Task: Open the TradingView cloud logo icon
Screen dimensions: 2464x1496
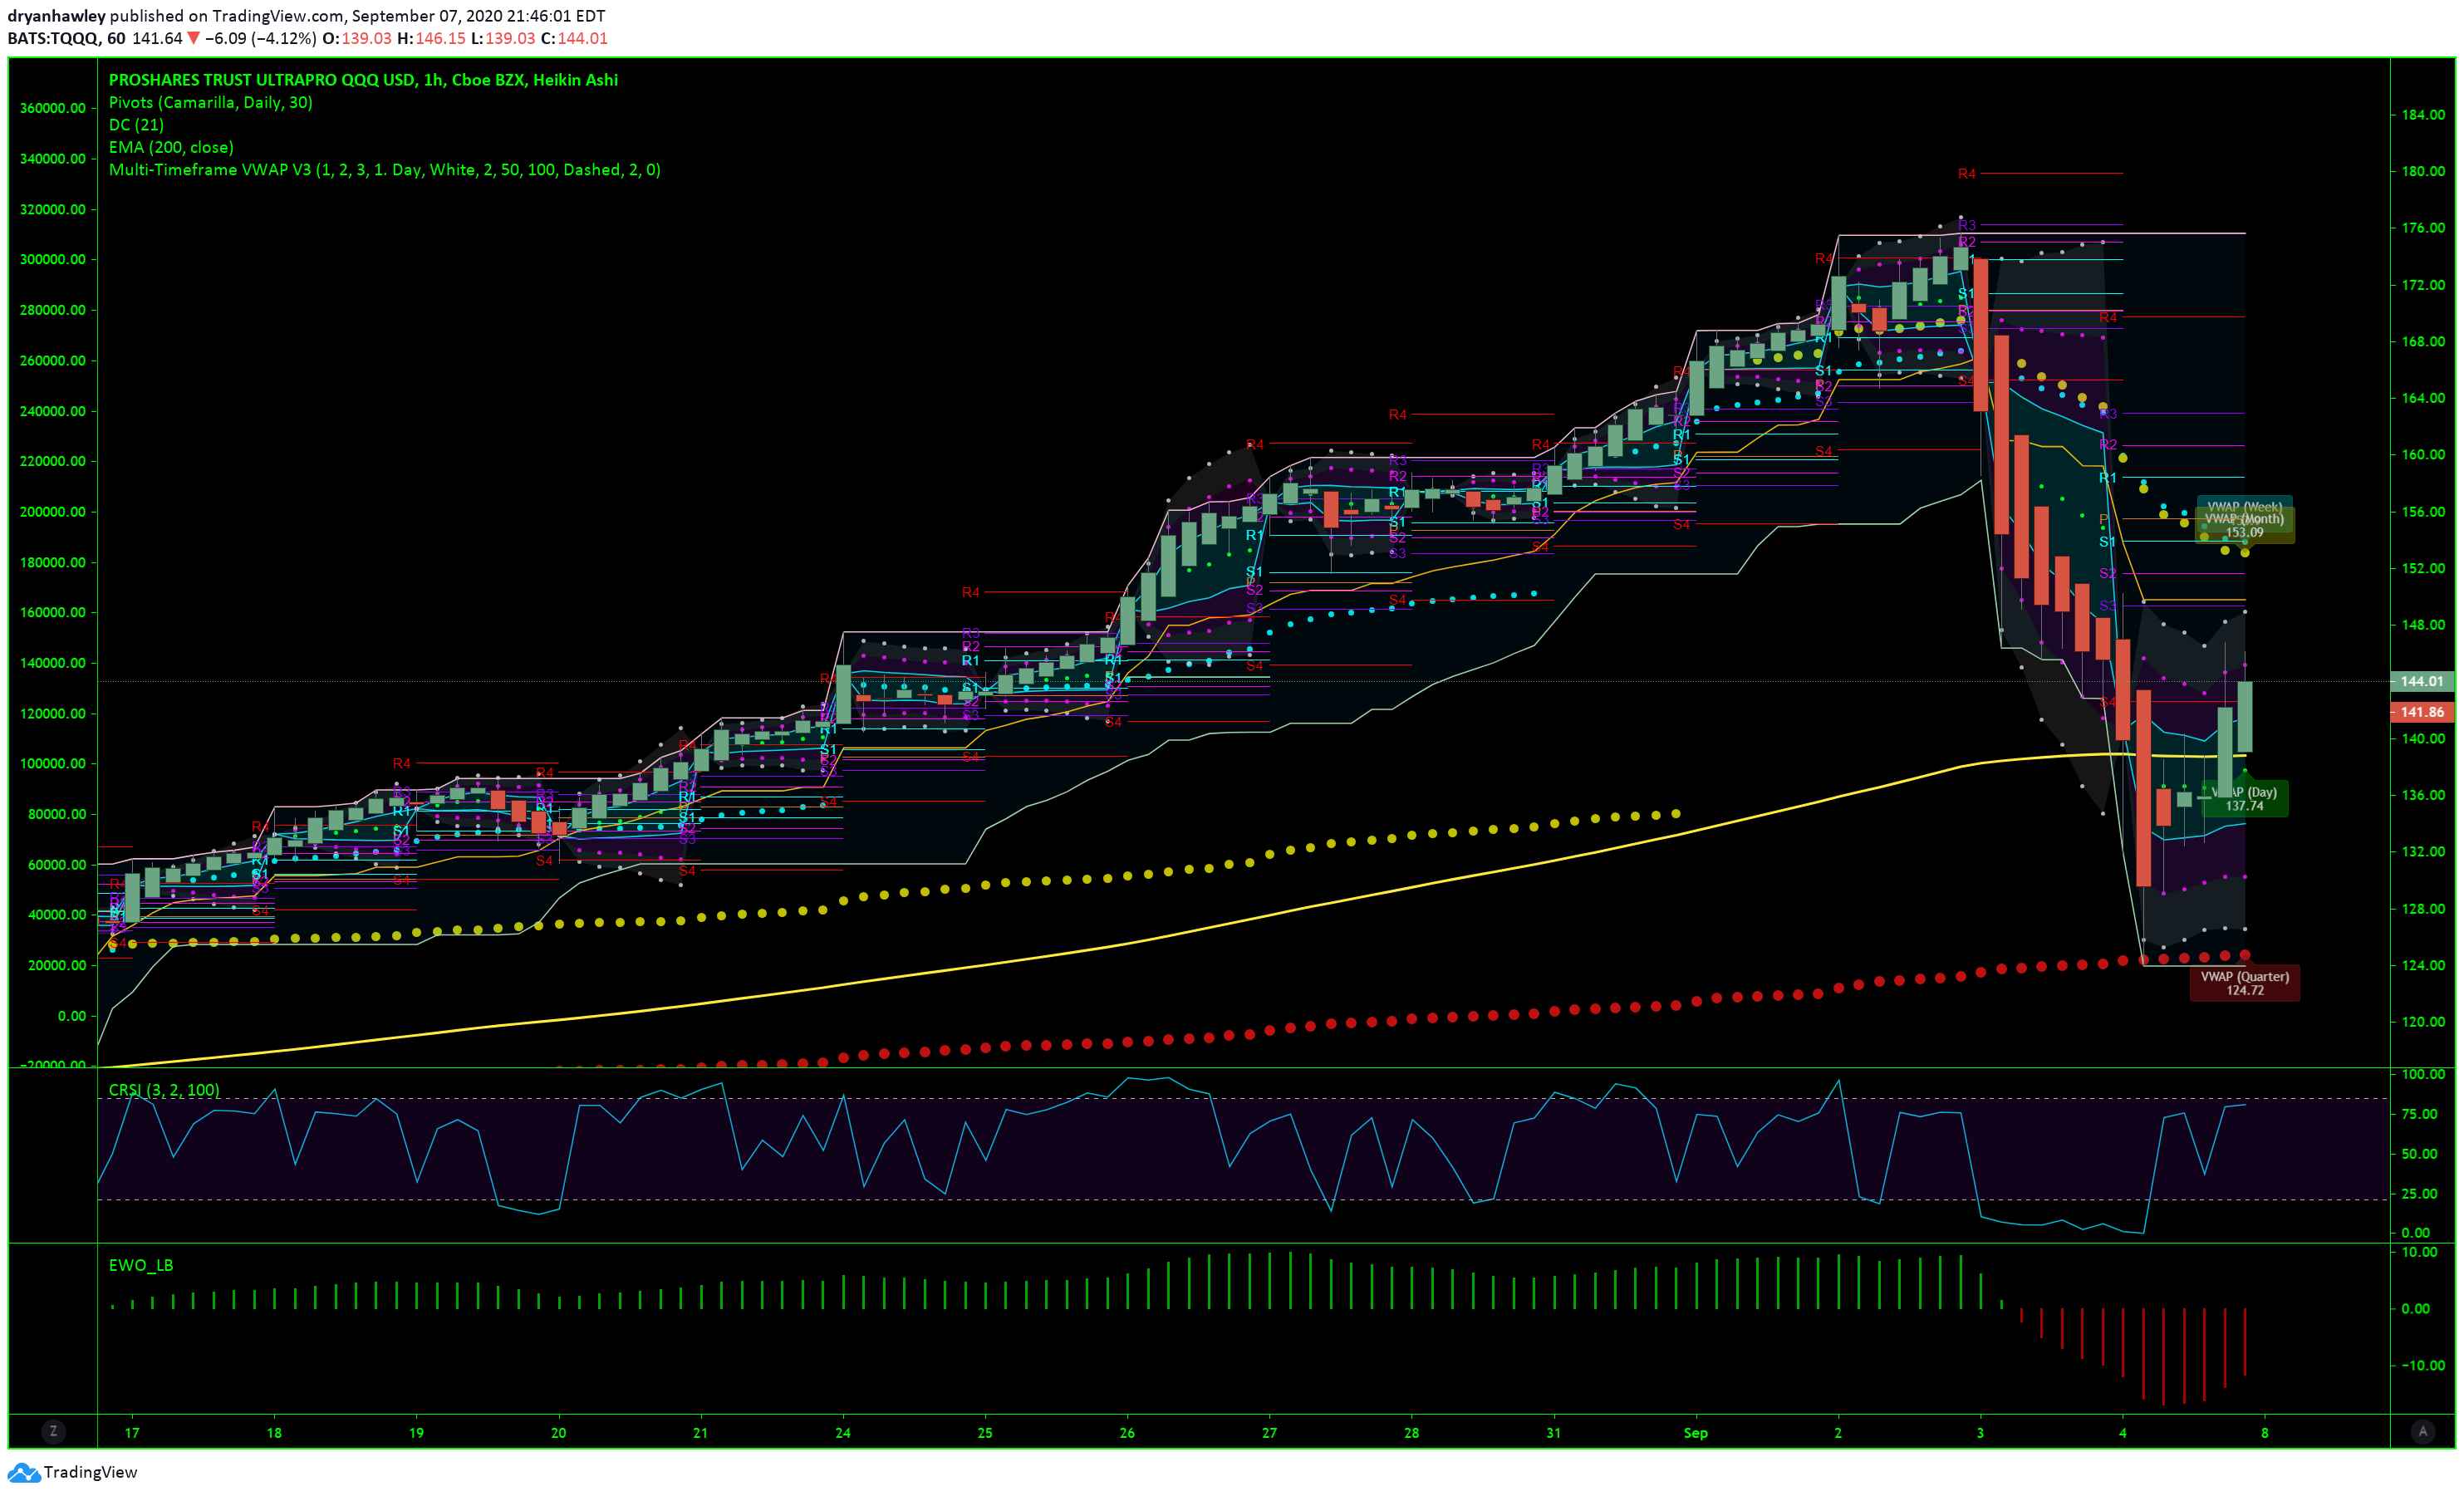Action: (x=23, y=1472)
